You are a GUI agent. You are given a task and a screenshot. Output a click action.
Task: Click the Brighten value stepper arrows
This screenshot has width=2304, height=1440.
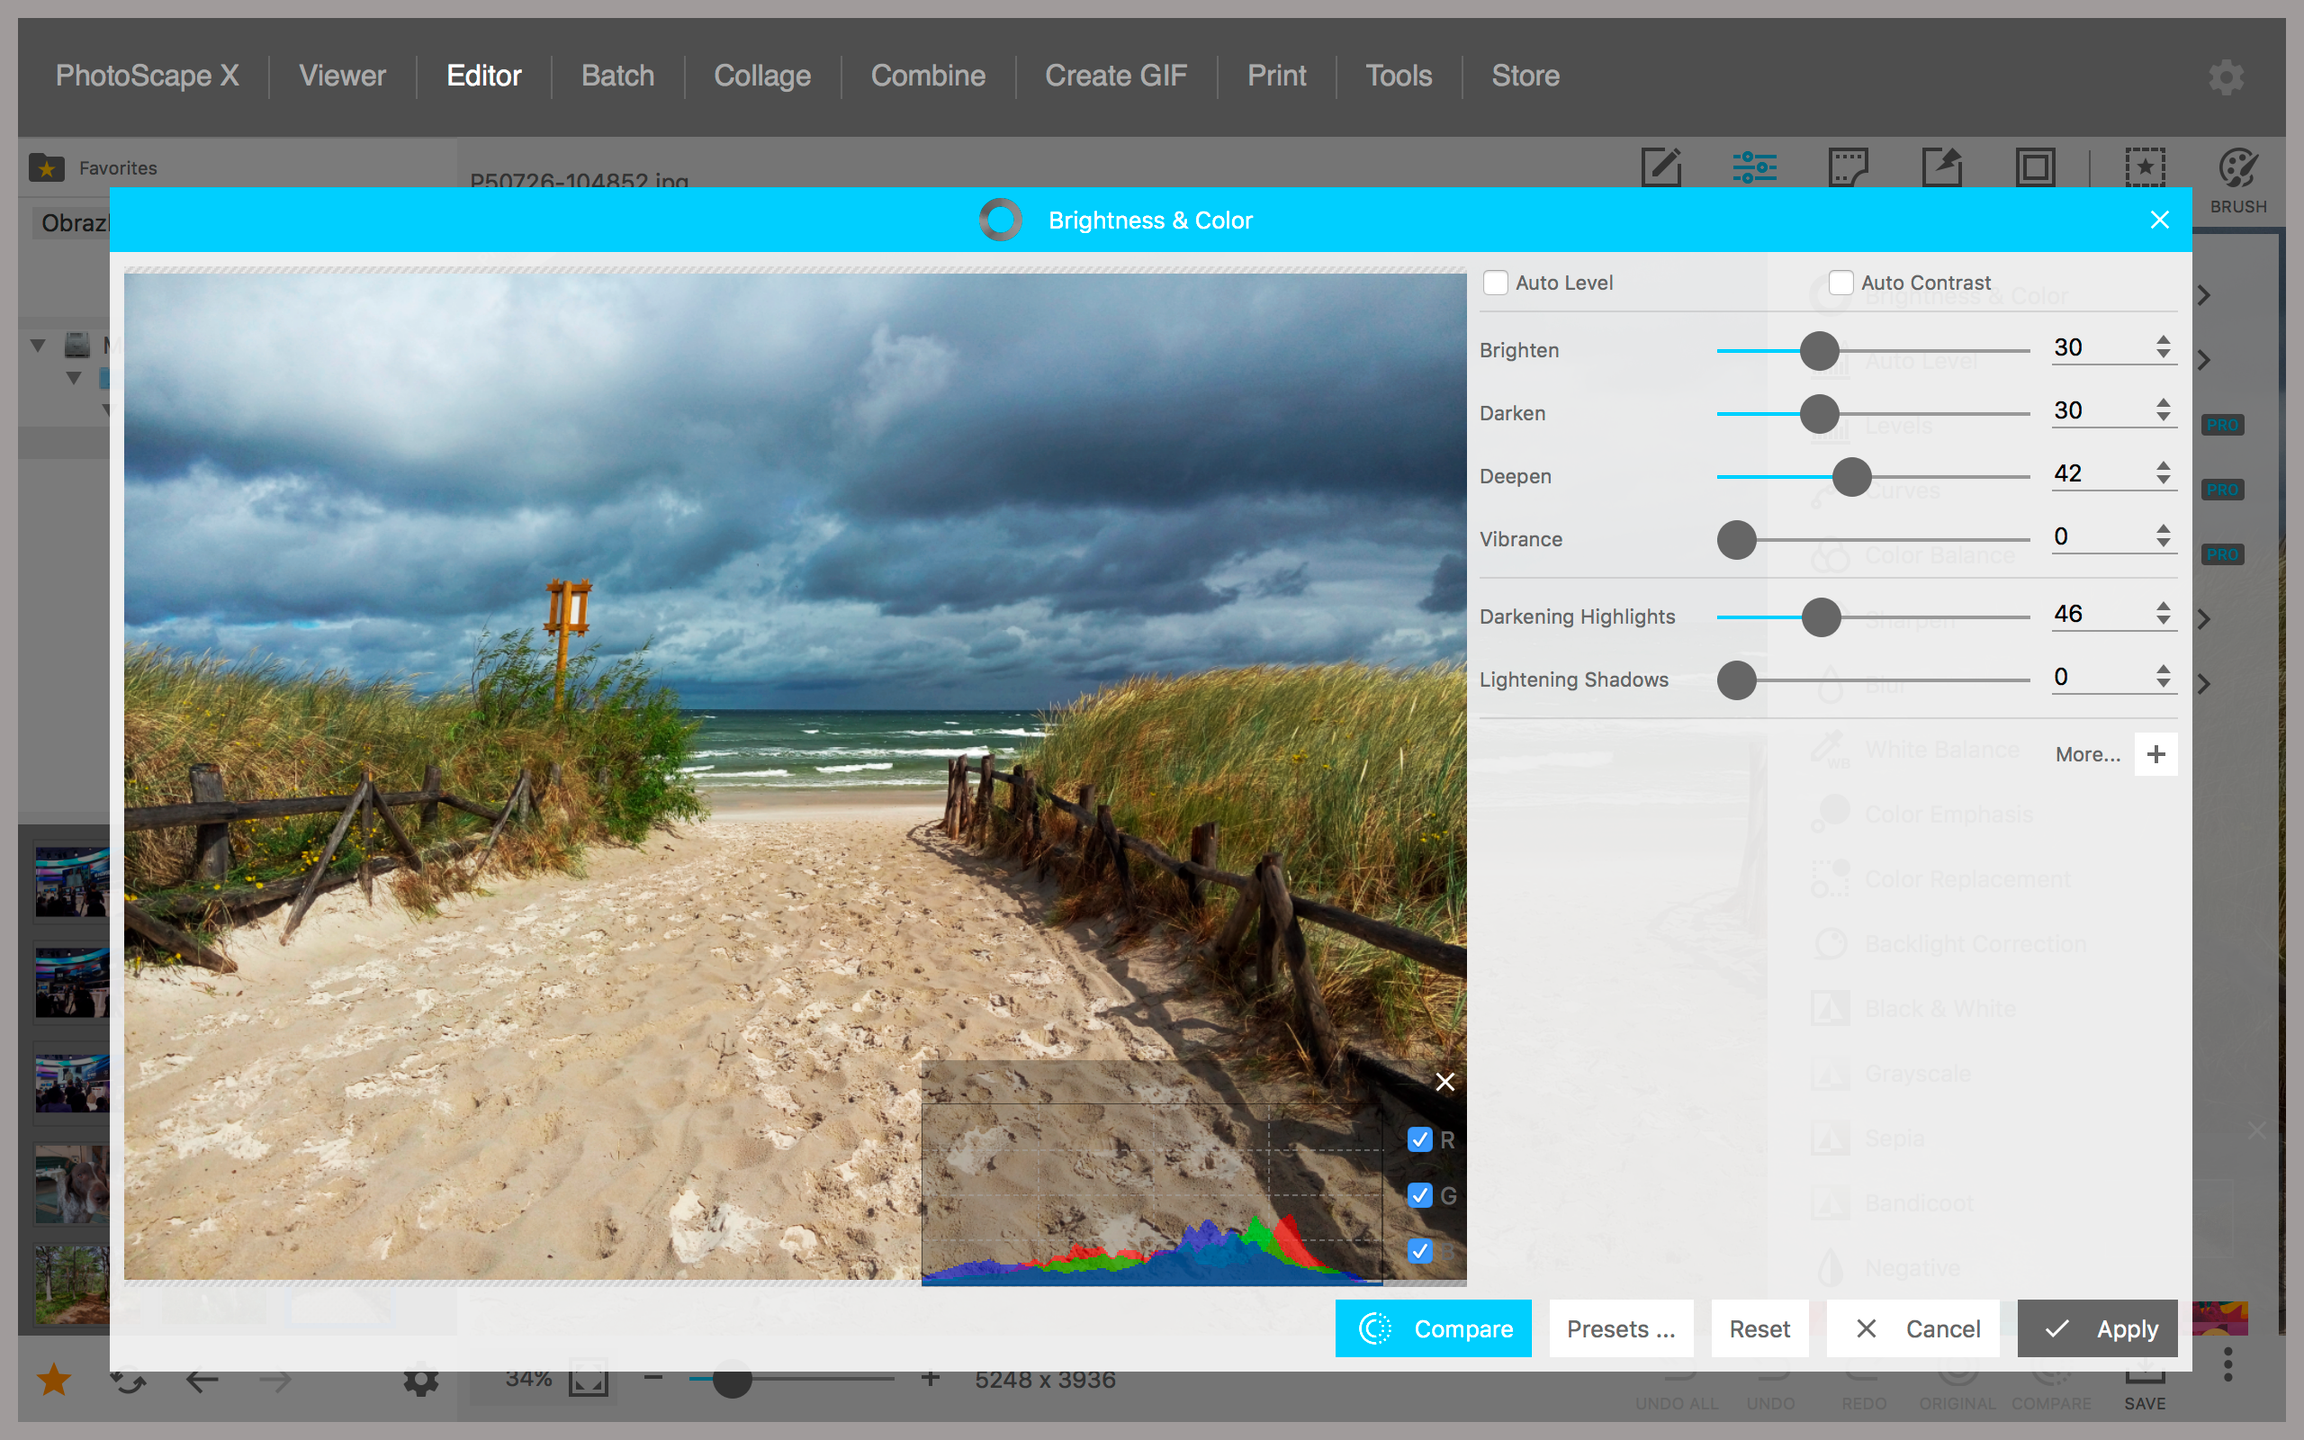(2163, 347)
